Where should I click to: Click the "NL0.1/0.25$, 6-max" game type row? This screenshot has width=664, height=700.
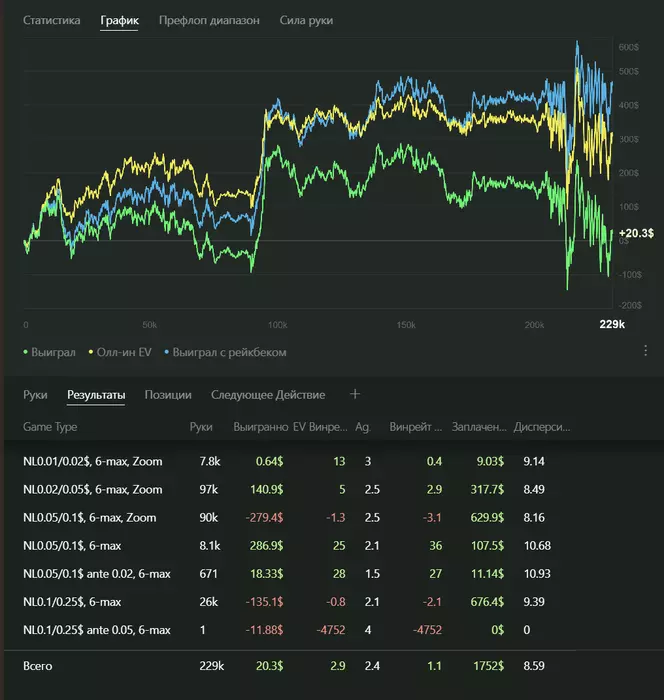[x=71, y=602]
